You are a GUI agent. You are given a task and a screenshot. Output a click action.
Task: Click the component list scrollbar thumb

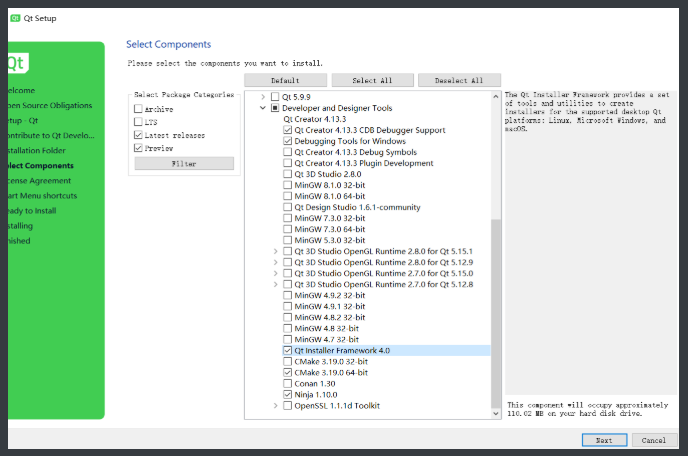pyautogui.click(x=496, y=313)
